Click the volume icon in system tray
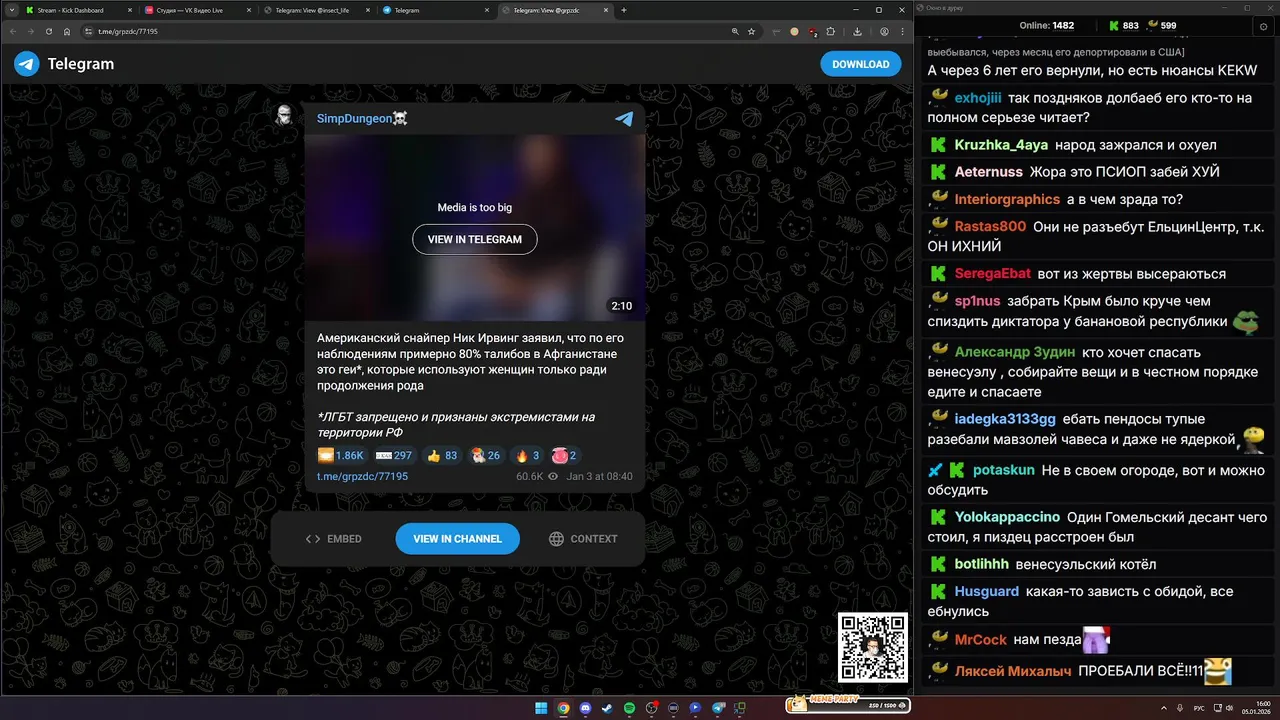The width and height of the screenshot is (1280, 720). [1230, 708]
